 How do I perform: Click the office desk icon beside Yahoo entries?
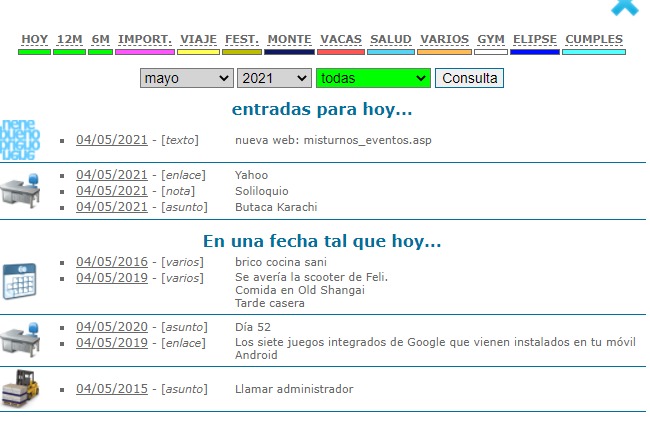click(x=19, y=190)
